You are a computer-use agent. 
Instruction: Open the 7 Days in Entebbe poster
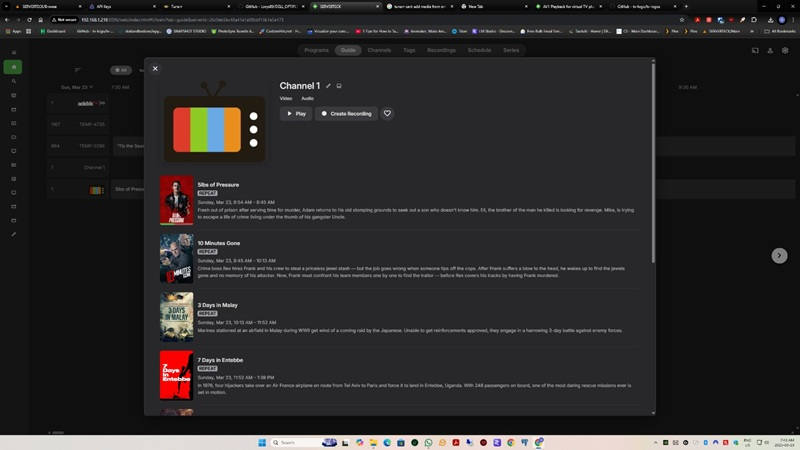(x=177, y=375)
